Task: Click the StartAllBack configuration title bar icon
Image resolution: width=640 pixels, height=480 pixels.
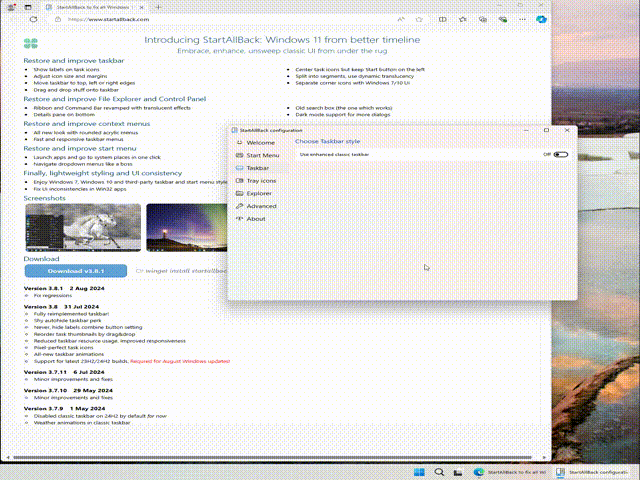Action: (234, 130)
